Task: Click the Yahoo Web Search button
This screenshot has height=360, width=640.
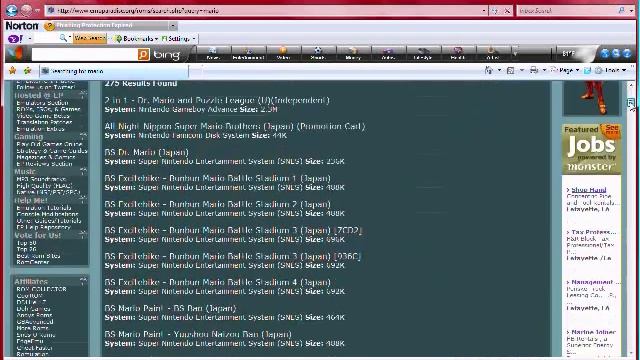Action: pos(89,38)
